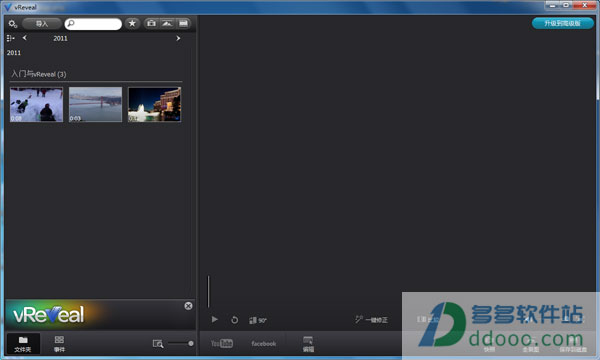Toggle the photos landscape filter
The image size is (600, 360).
click(167, 24)
